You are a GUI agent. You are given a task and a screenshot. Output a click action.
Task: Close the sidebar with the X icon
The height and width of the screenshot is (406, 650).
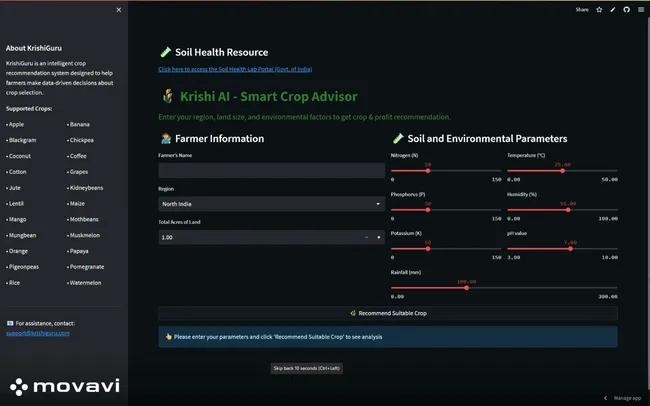pos(119,10)
